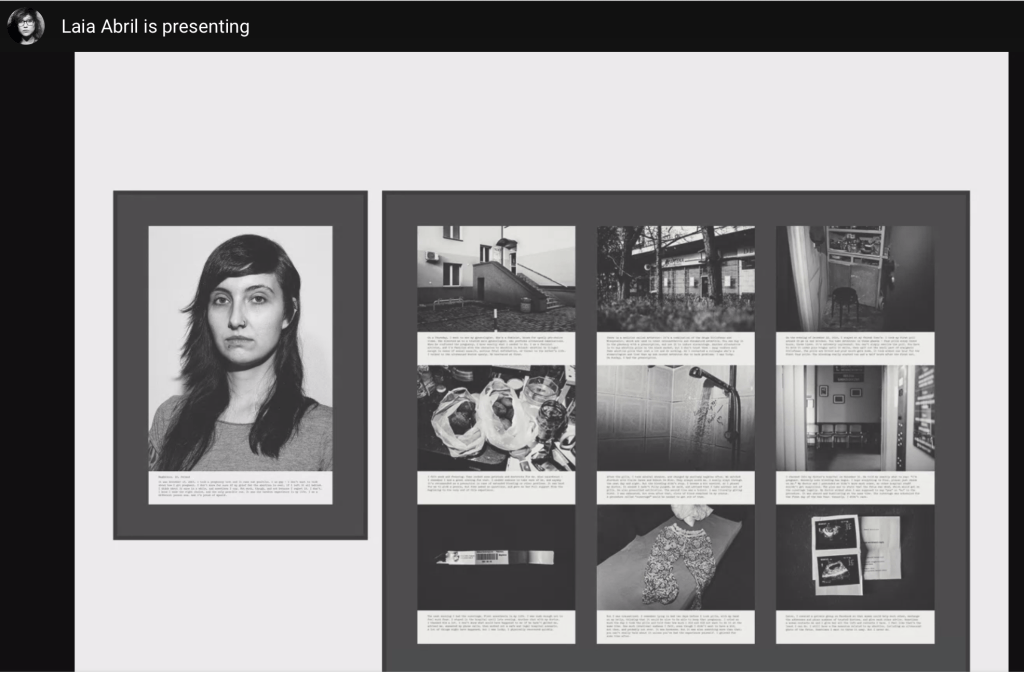Select the dark room with stool photo

855,279
